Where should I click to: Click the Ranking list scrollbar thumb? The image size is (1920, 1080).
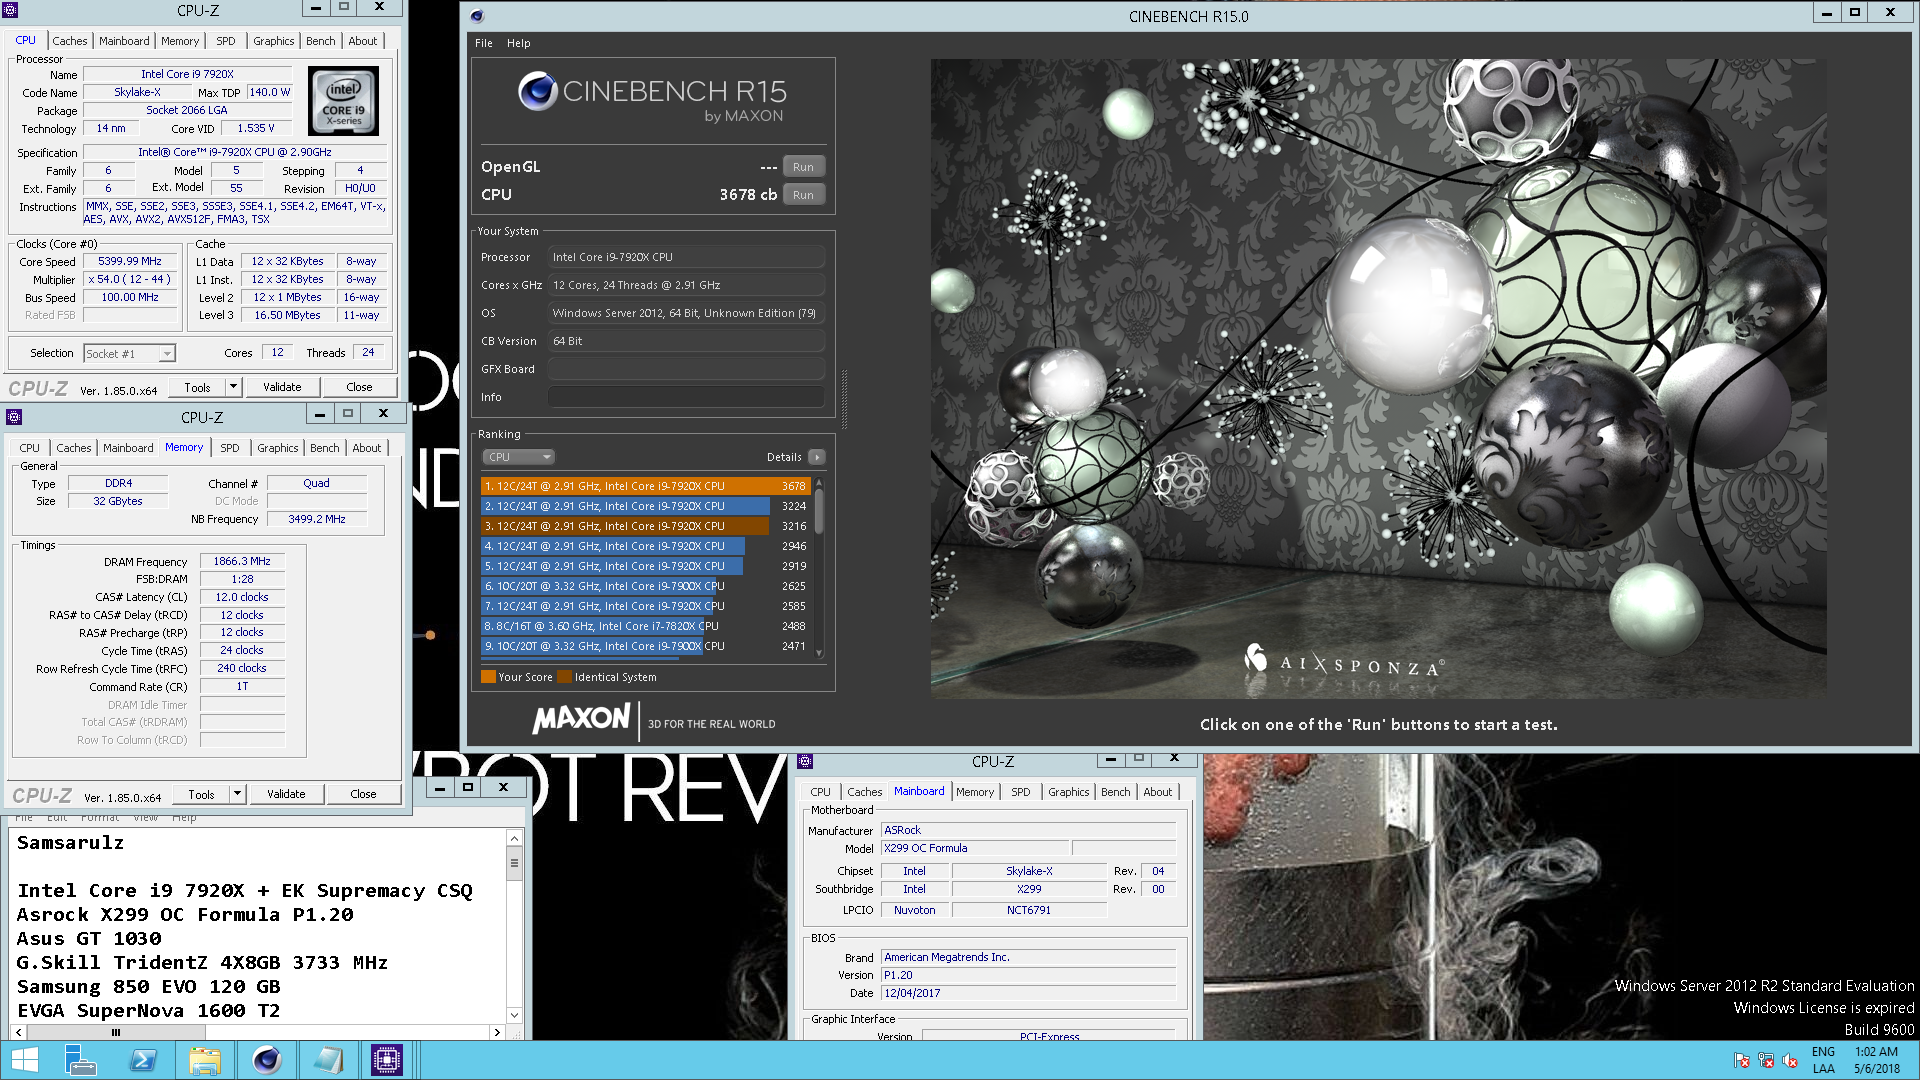[x=819, y=510]
